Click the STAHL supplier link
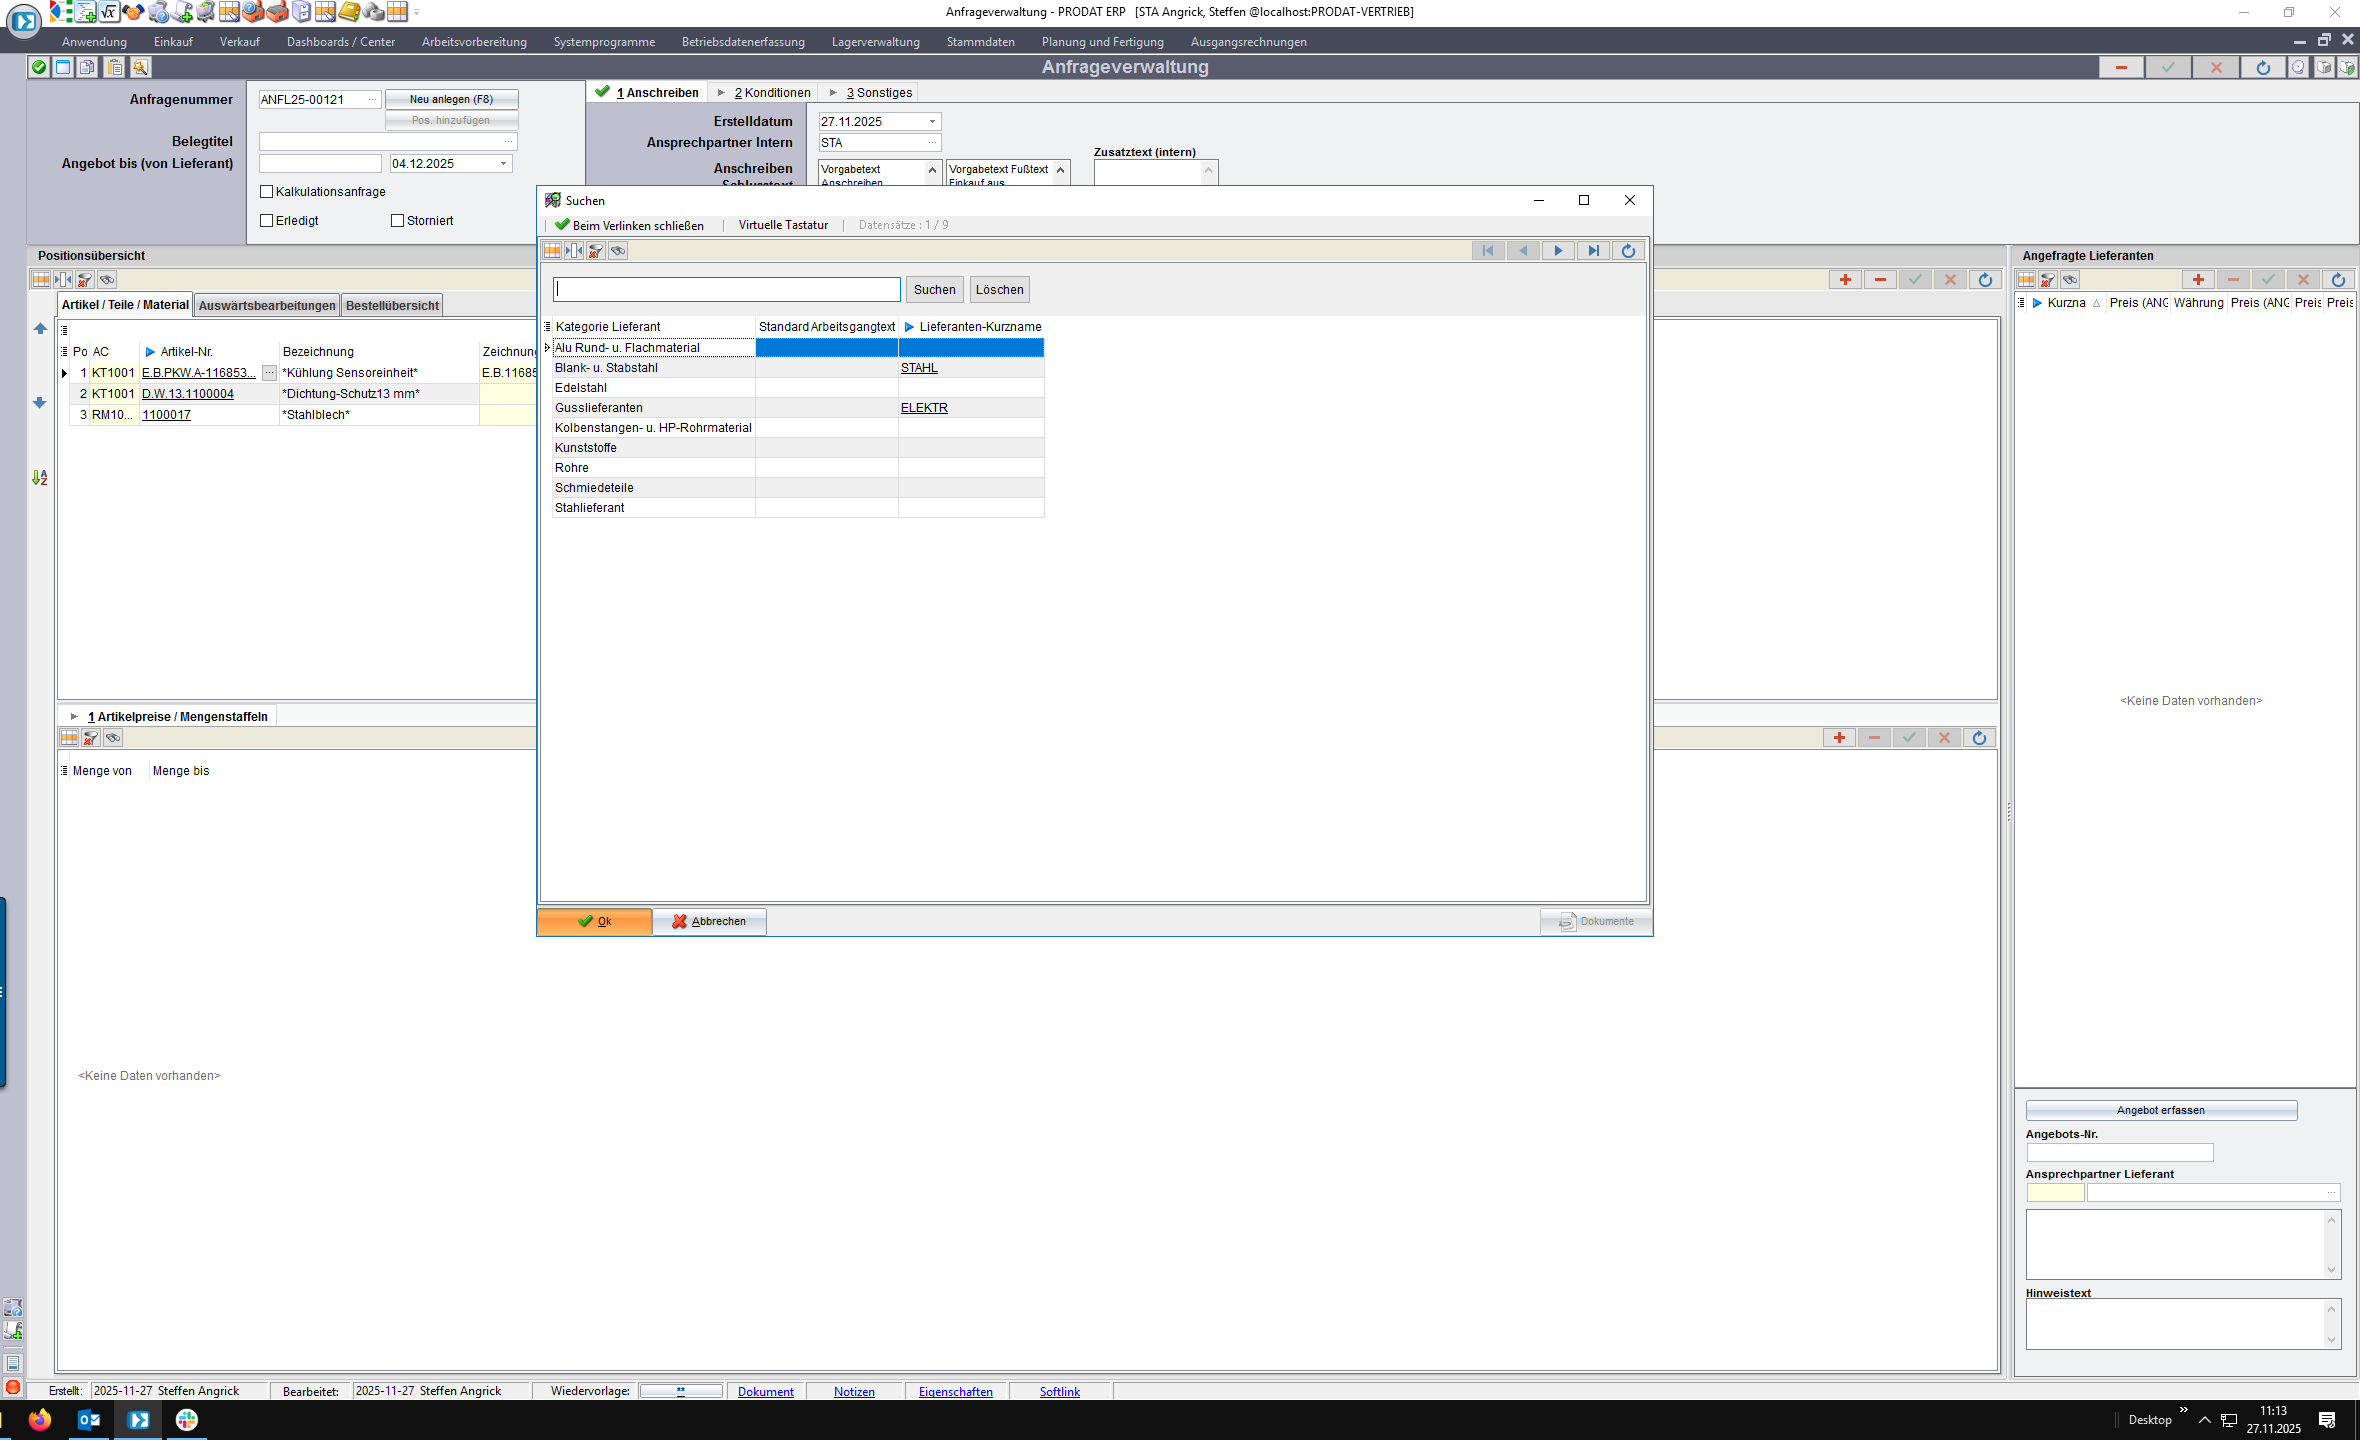2360x1440 pixels. point(919,368)
